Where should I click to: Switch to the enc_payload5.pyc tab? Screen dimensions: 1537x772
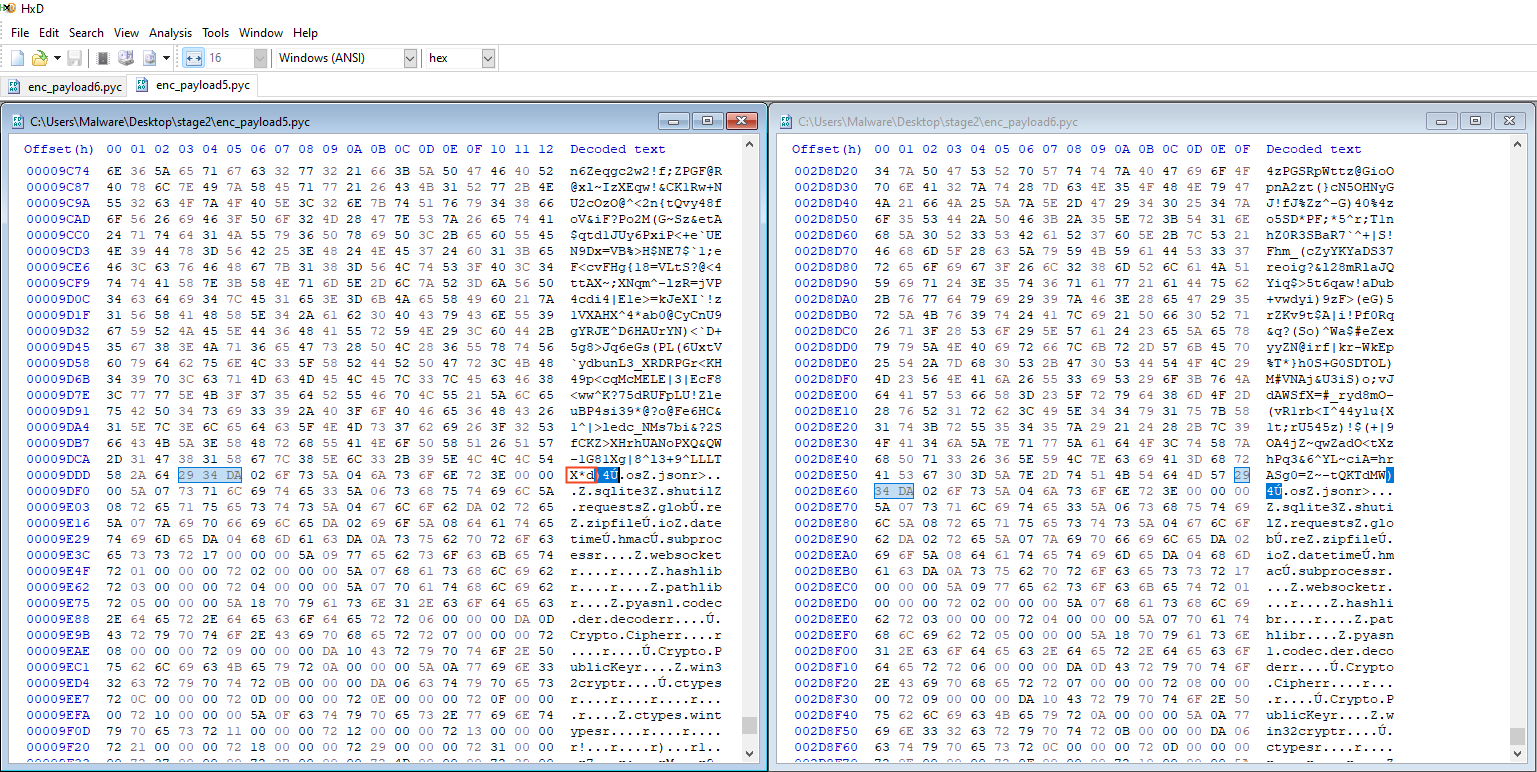(194, 85)
